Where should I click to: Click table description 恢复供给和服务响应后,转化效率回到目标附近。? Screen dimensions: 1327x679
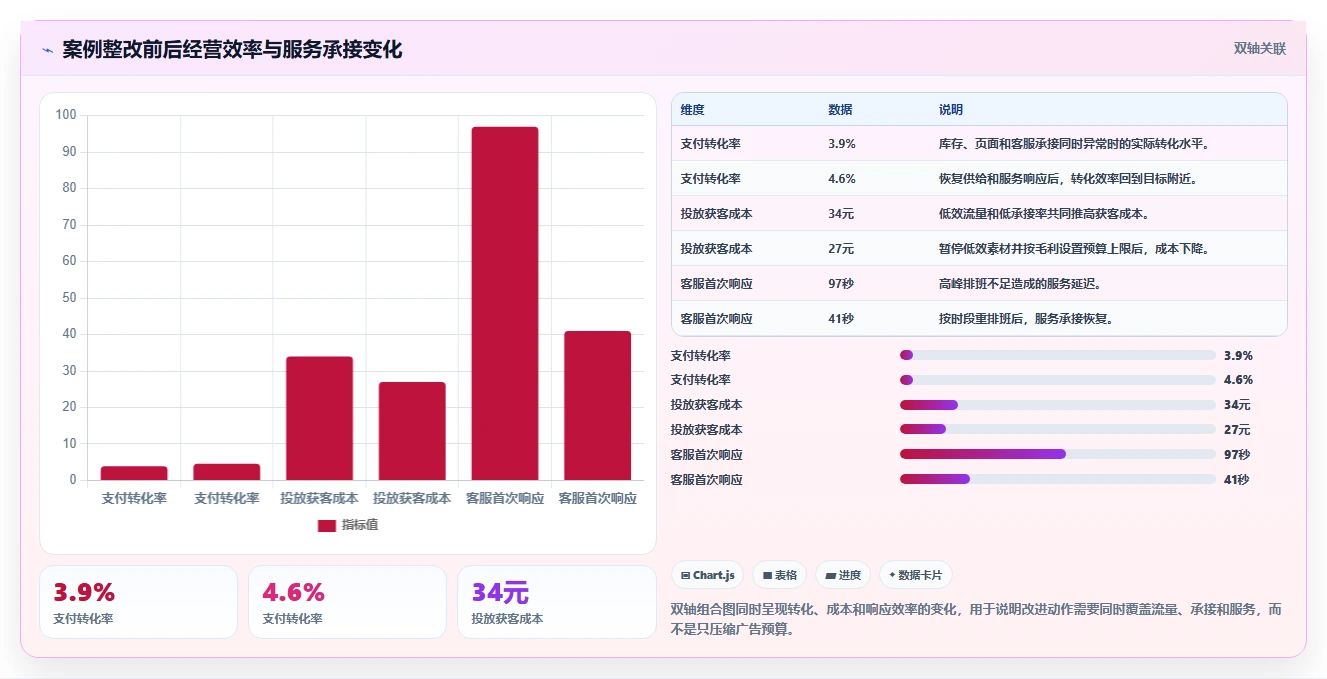click(1068, 179)
